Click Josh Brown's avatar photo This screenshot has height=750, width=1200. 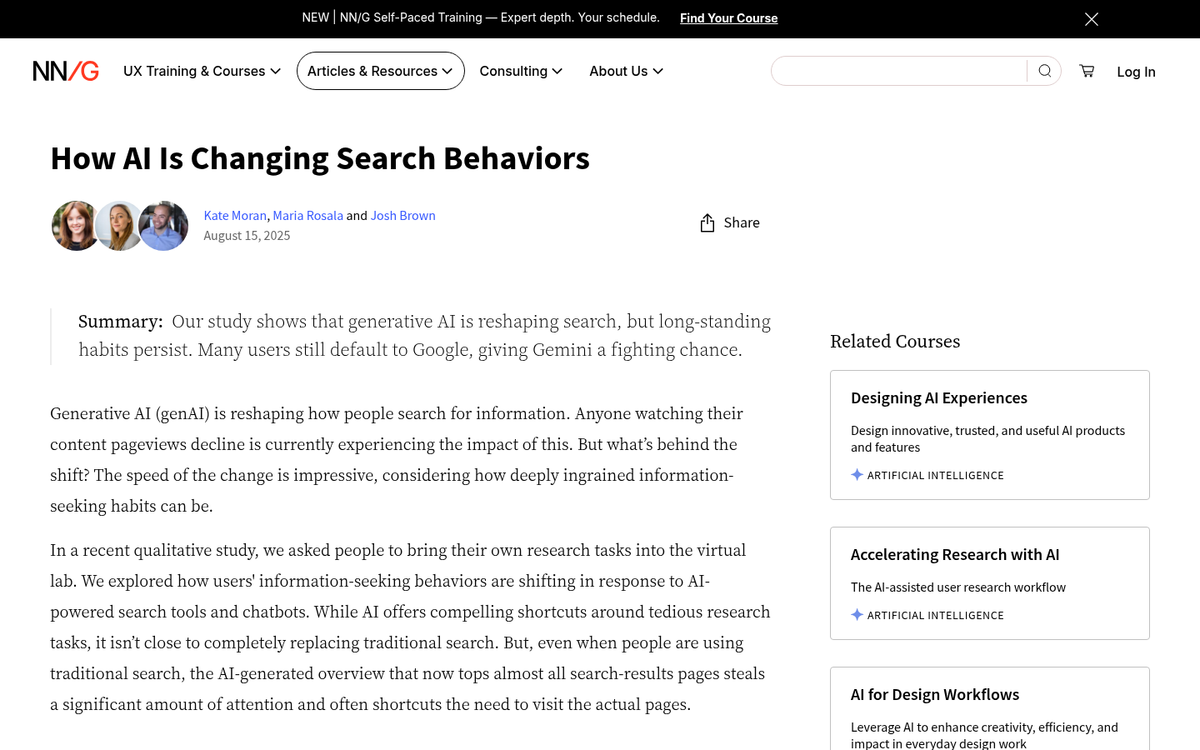164,226
